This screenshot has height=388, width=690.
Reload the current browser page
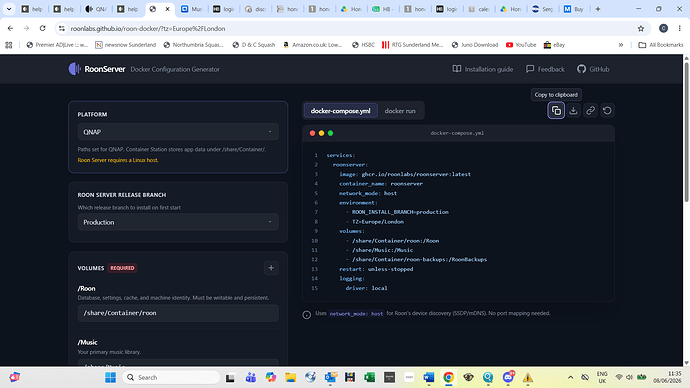[42, 29]
